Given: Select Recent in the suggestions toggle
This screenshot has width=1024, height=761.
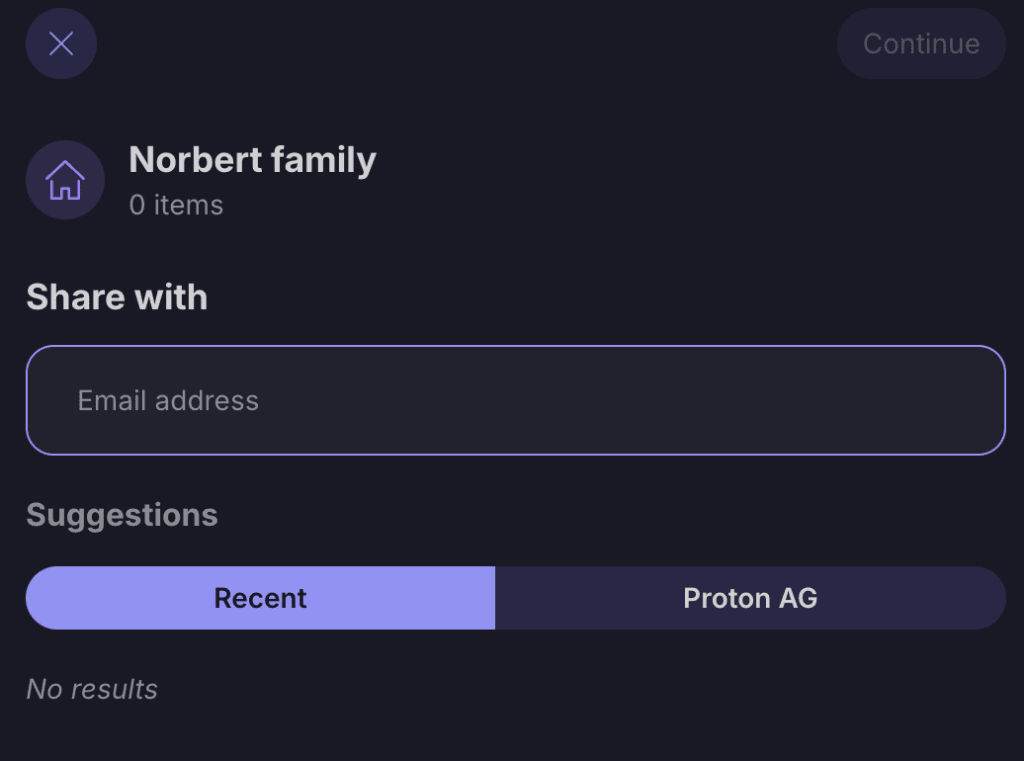Looking at the screenshot, I should 260,598.
